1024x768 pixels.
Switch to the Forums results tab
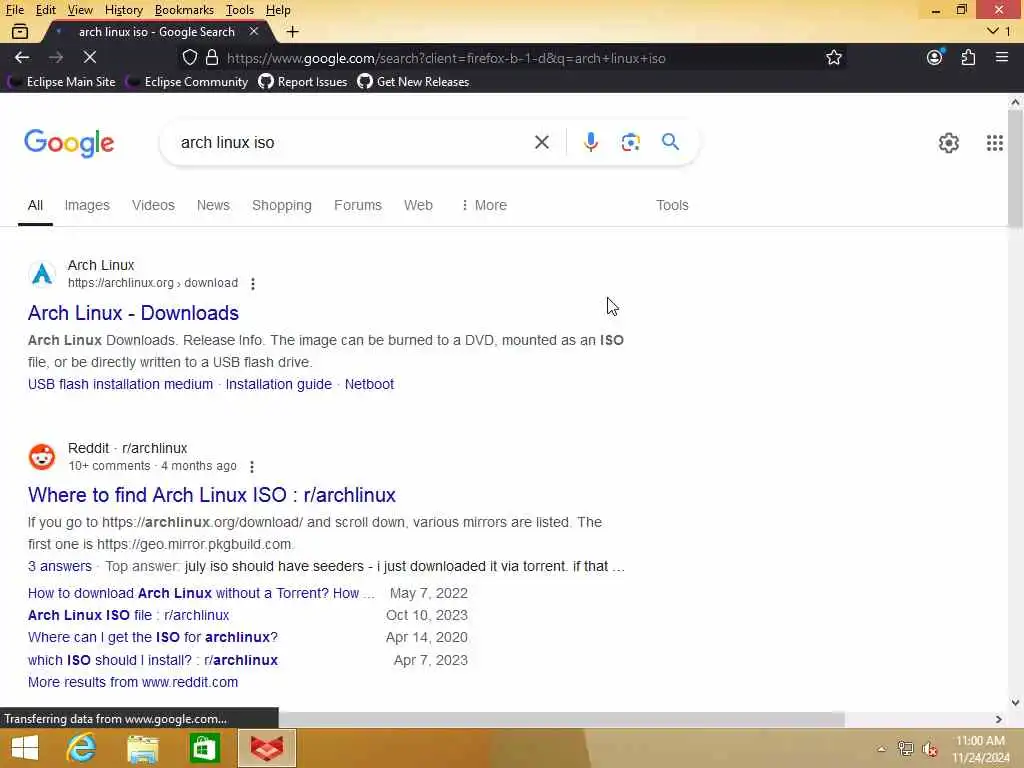point(358,205)
